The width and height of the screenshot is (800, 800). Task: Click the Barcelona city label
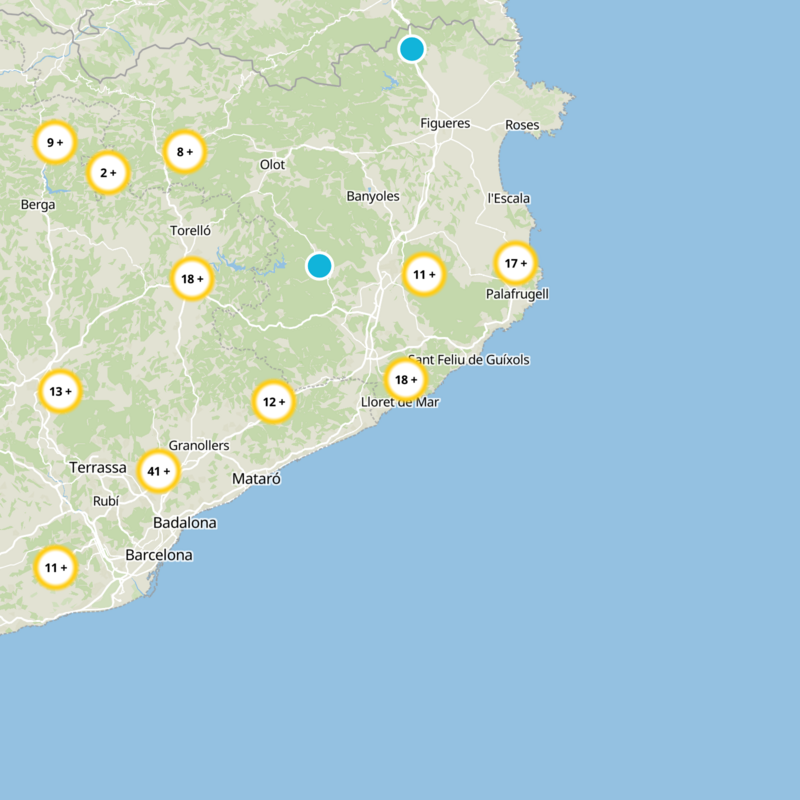(x=159, y=555)
